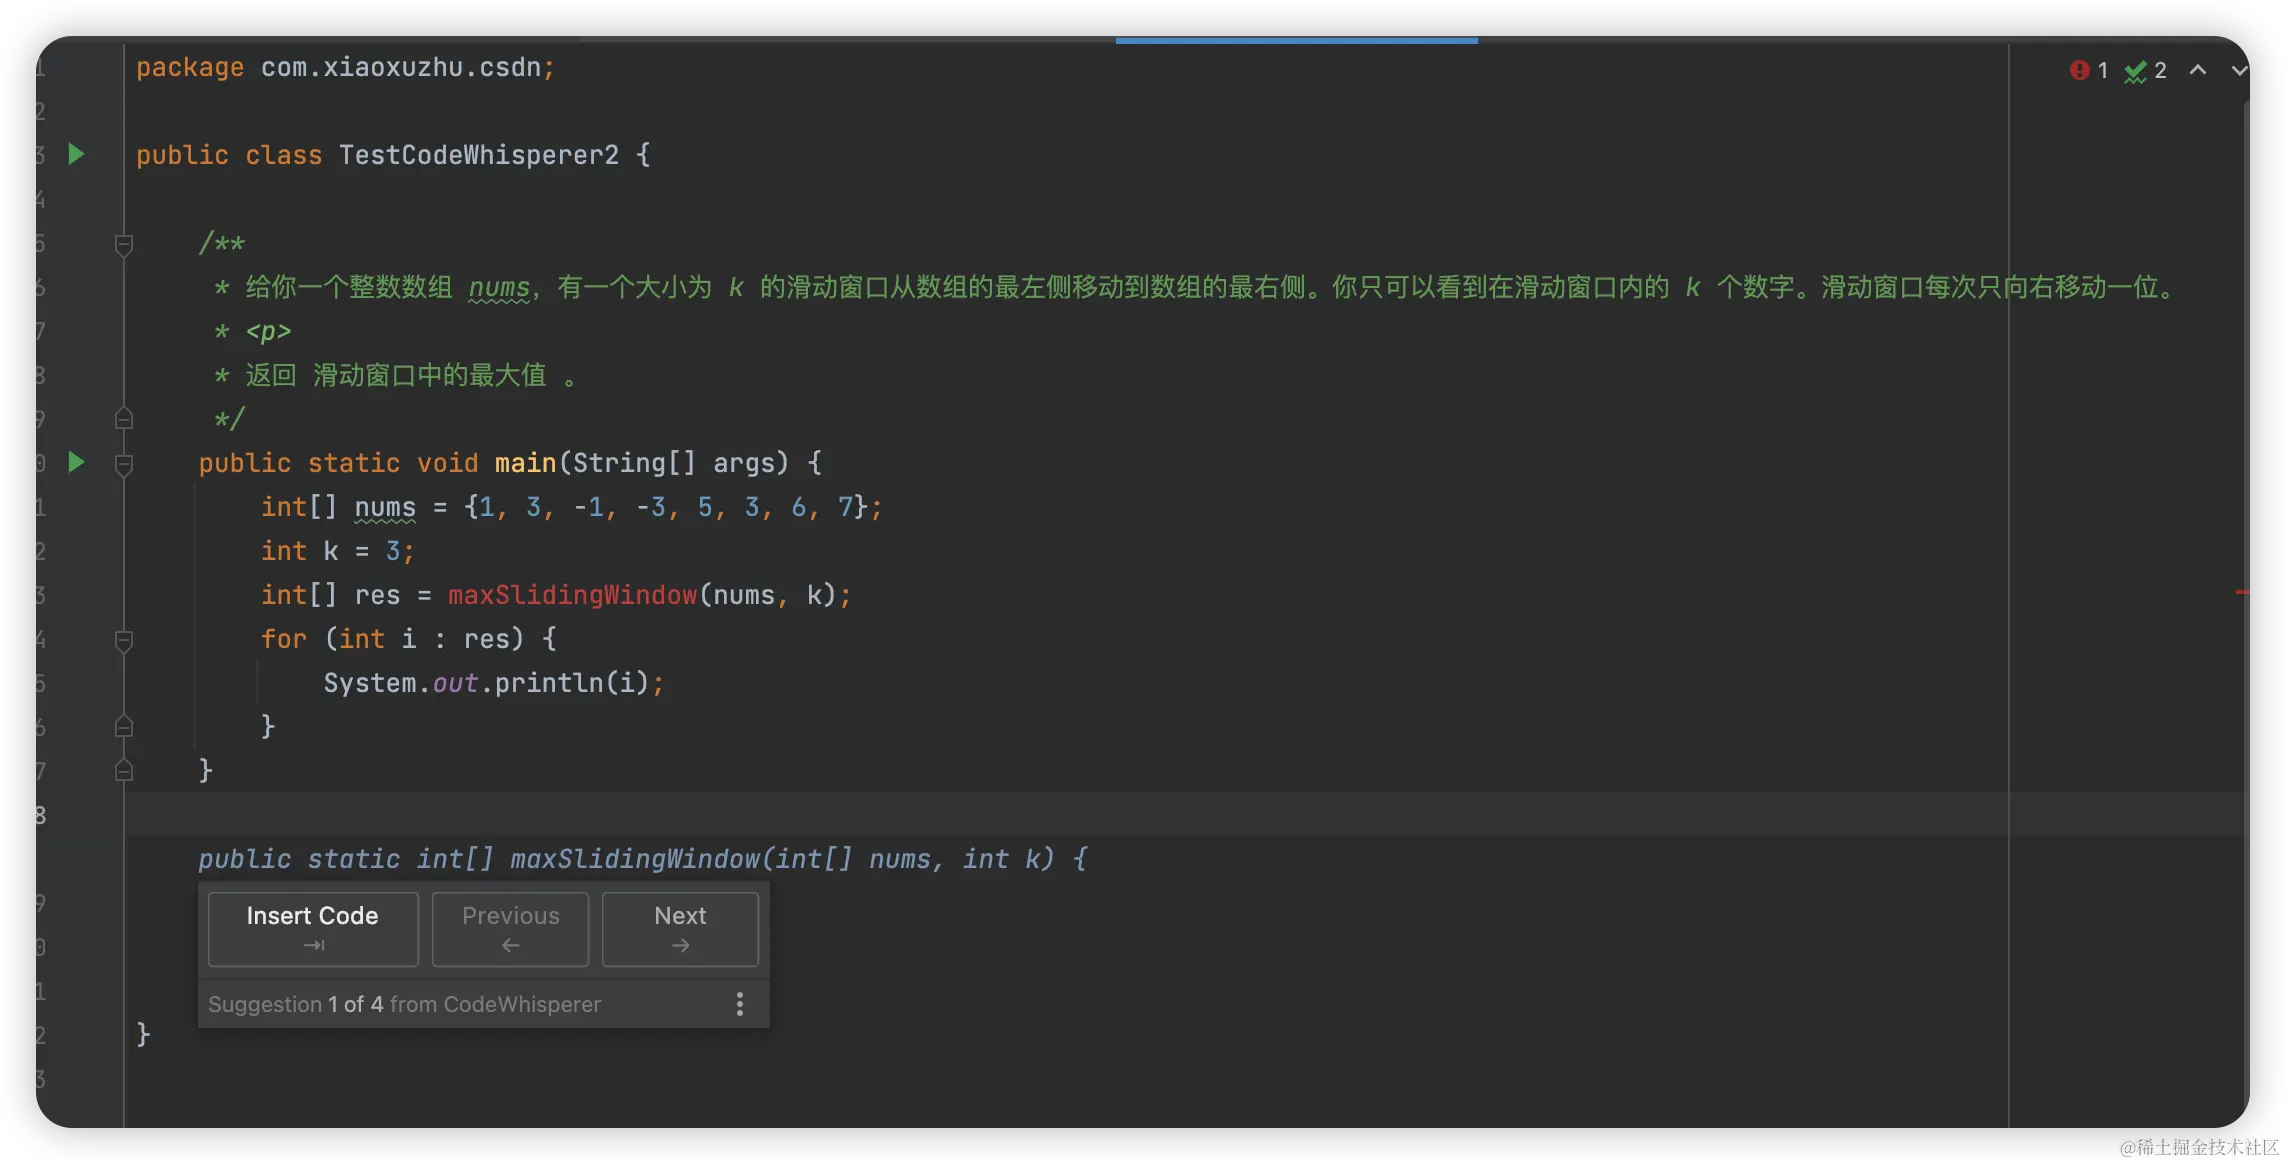Click unresolved maxSlidingWindow method call in red
This screenshot has width=2286, height=1164.
coord(572,595)
